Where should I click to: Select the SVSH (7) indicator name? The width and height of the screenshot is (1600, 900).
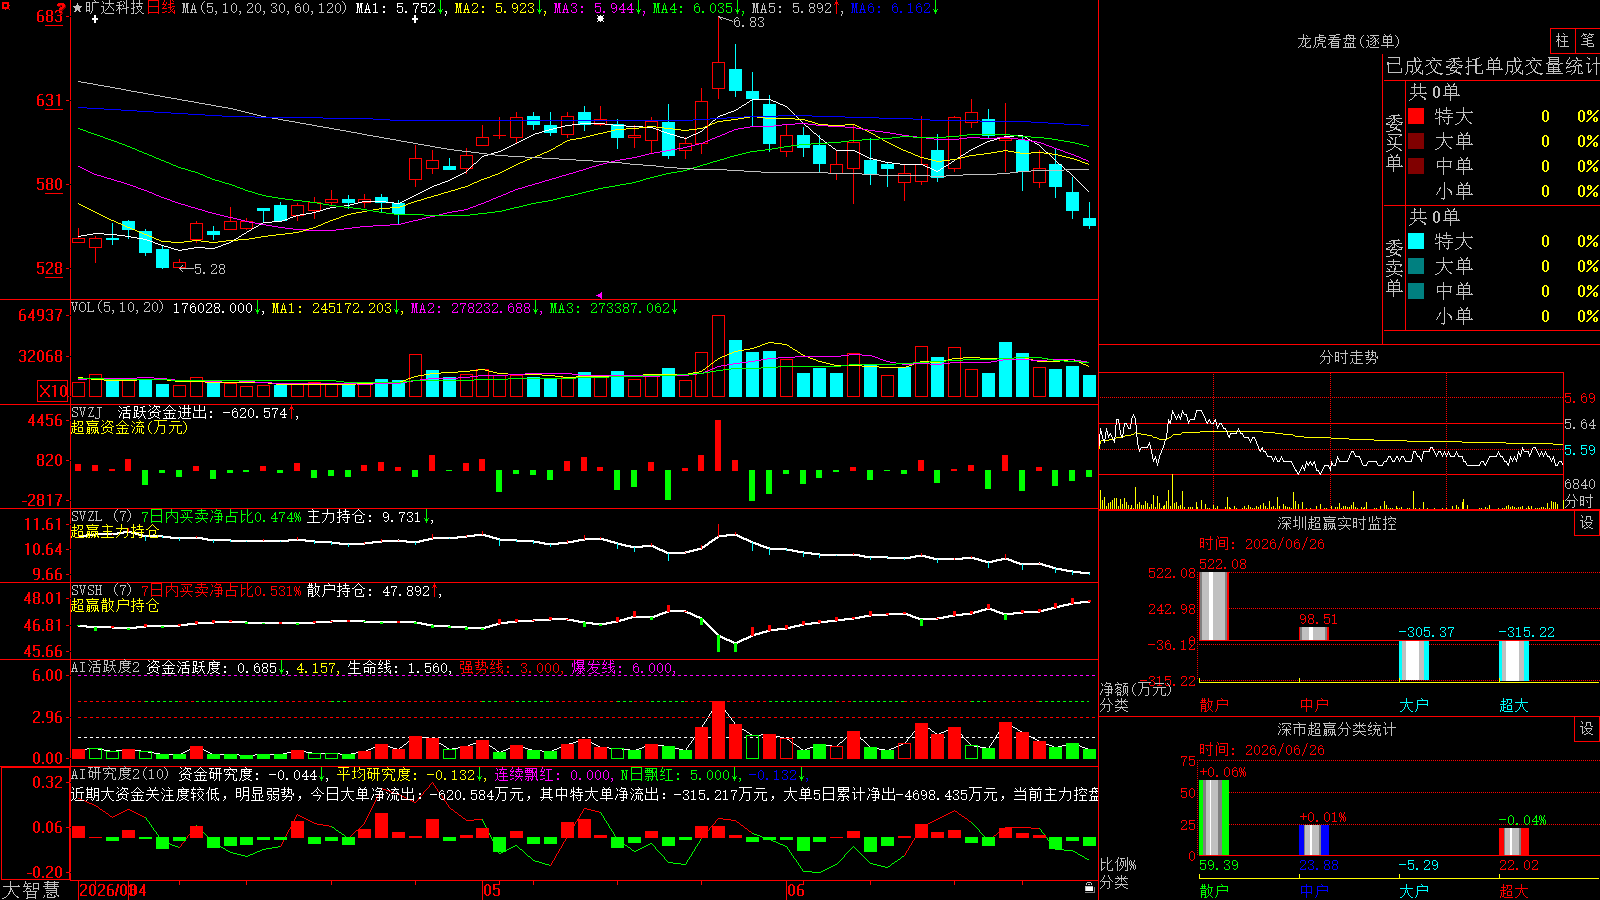101,591
